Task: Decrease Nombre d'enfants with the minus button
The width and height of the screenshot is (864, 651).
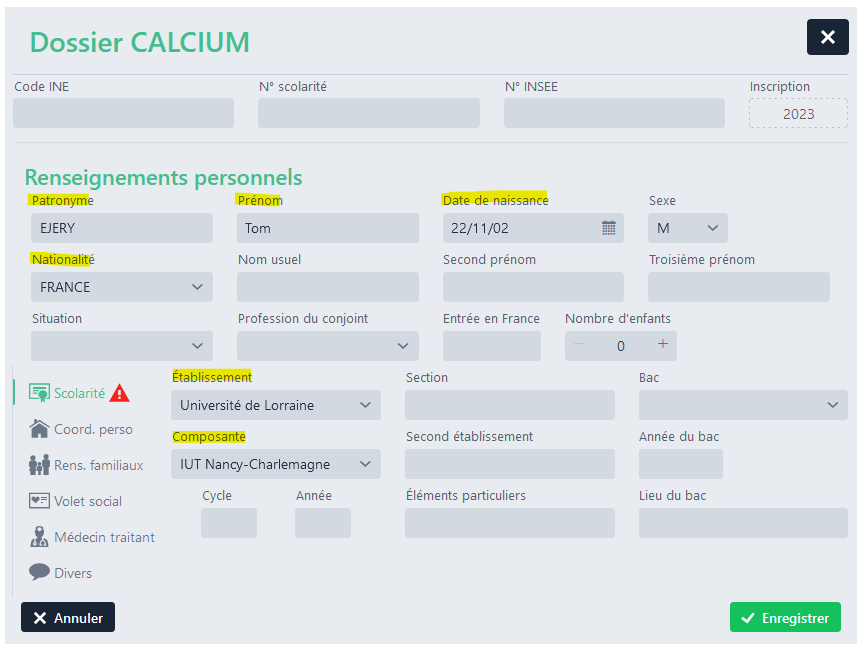Action: pyautogui.click(x=579, y=345)
